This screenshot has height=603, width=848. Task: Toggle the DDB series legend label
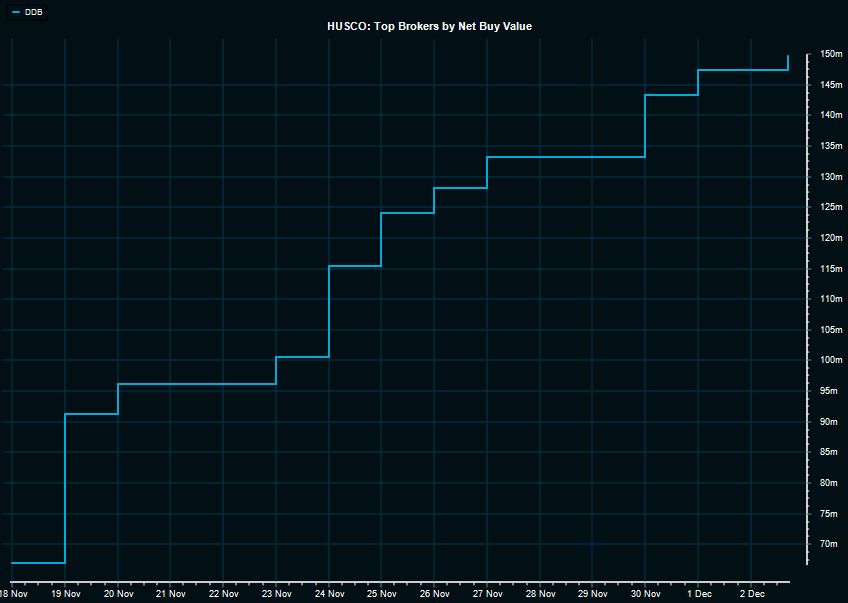pos(34,12)
